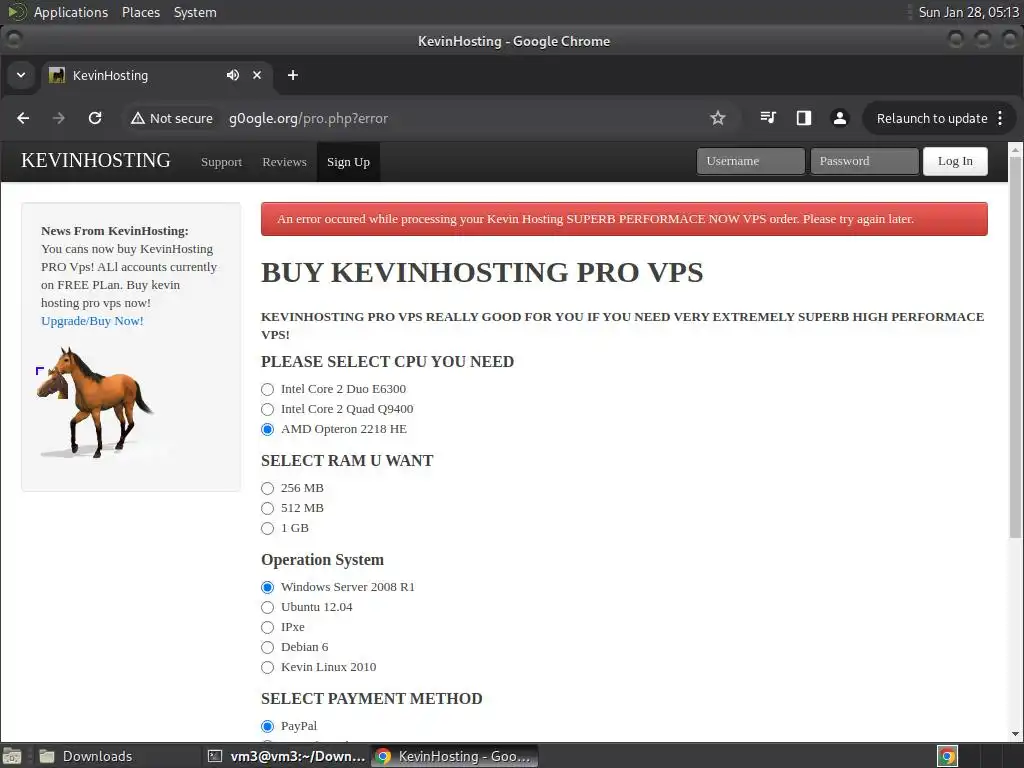Click the Upgrade/Buy Now! link
The image size is (1024, 768).
92,321
